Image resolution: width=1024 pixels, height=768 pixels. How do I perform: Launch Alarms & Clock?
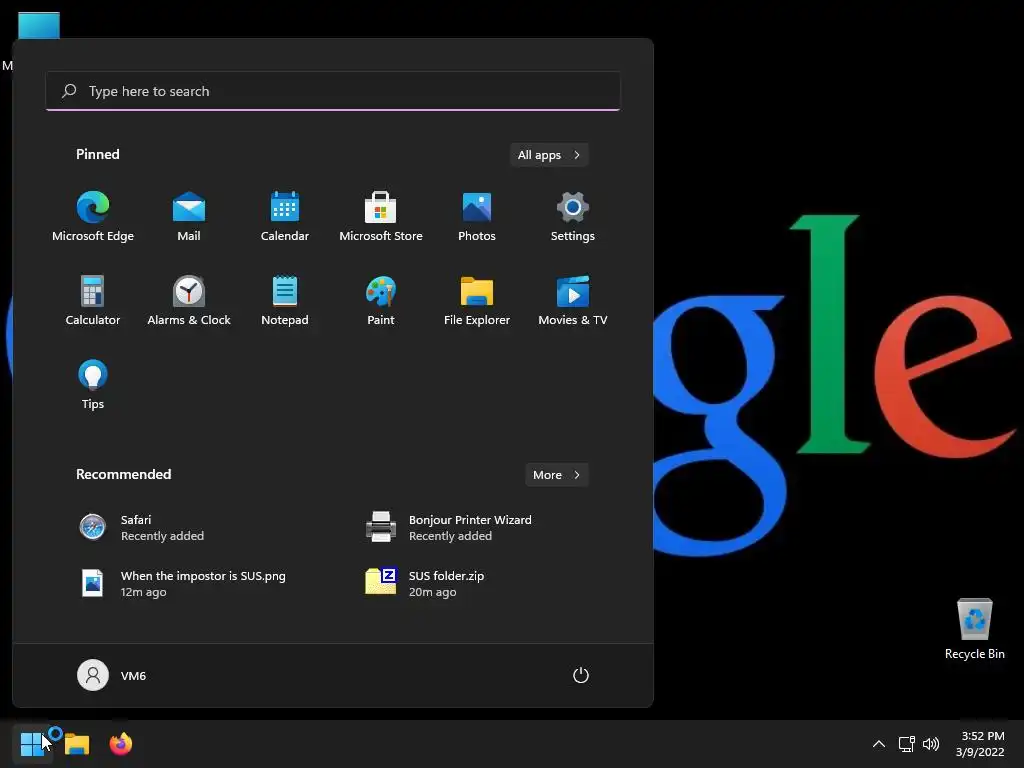(x=189, y=301)
